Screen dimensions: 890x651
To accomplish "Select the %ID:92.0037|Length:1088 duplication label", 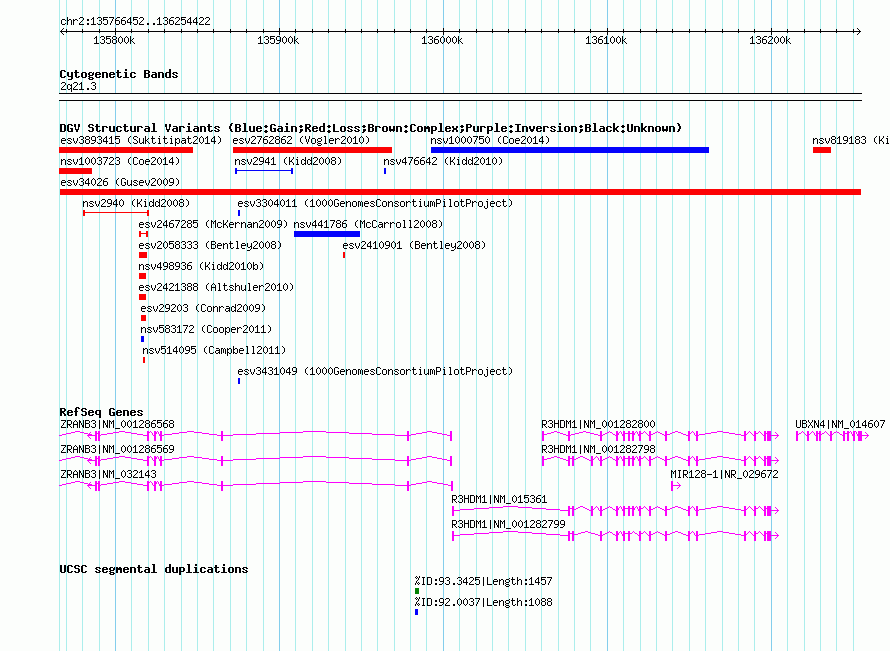I will click(483, 602).
